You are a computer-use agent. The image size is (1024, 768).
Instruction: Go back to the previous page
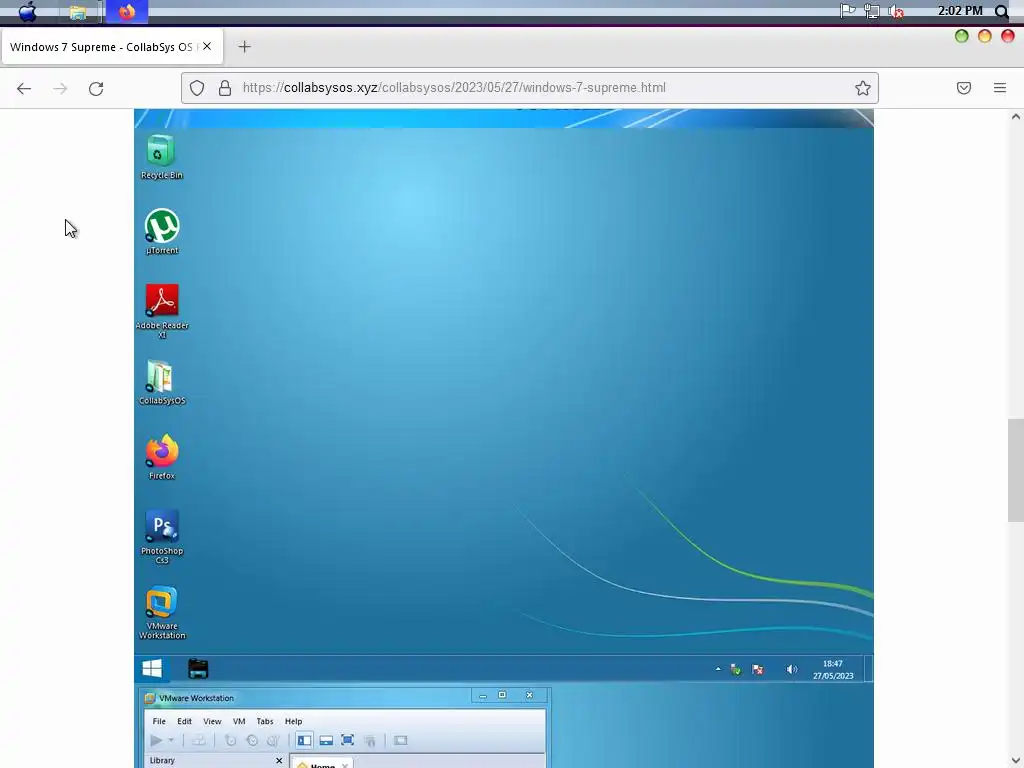pos(24,88)
